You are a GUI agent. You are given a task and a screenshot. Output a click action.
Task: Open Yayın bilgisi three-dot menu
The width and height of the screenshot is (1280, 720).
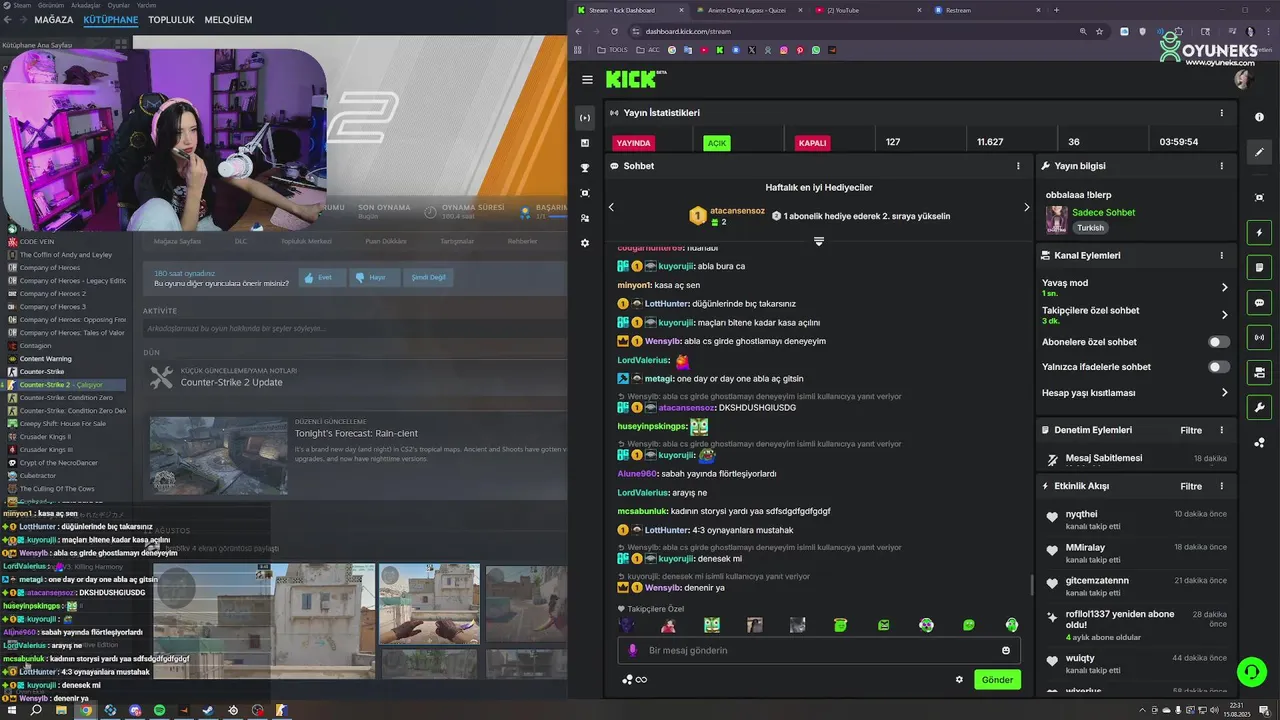(1221, 166)
